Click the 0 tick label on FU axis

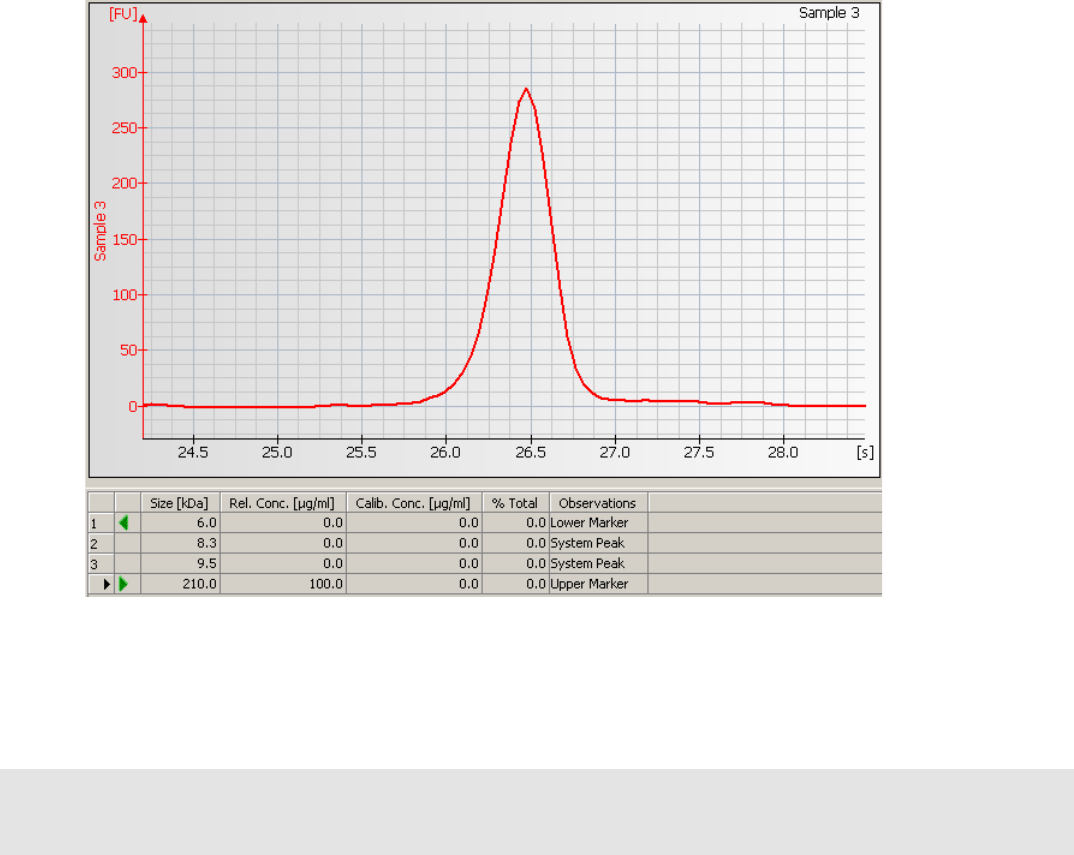[133, 407]
